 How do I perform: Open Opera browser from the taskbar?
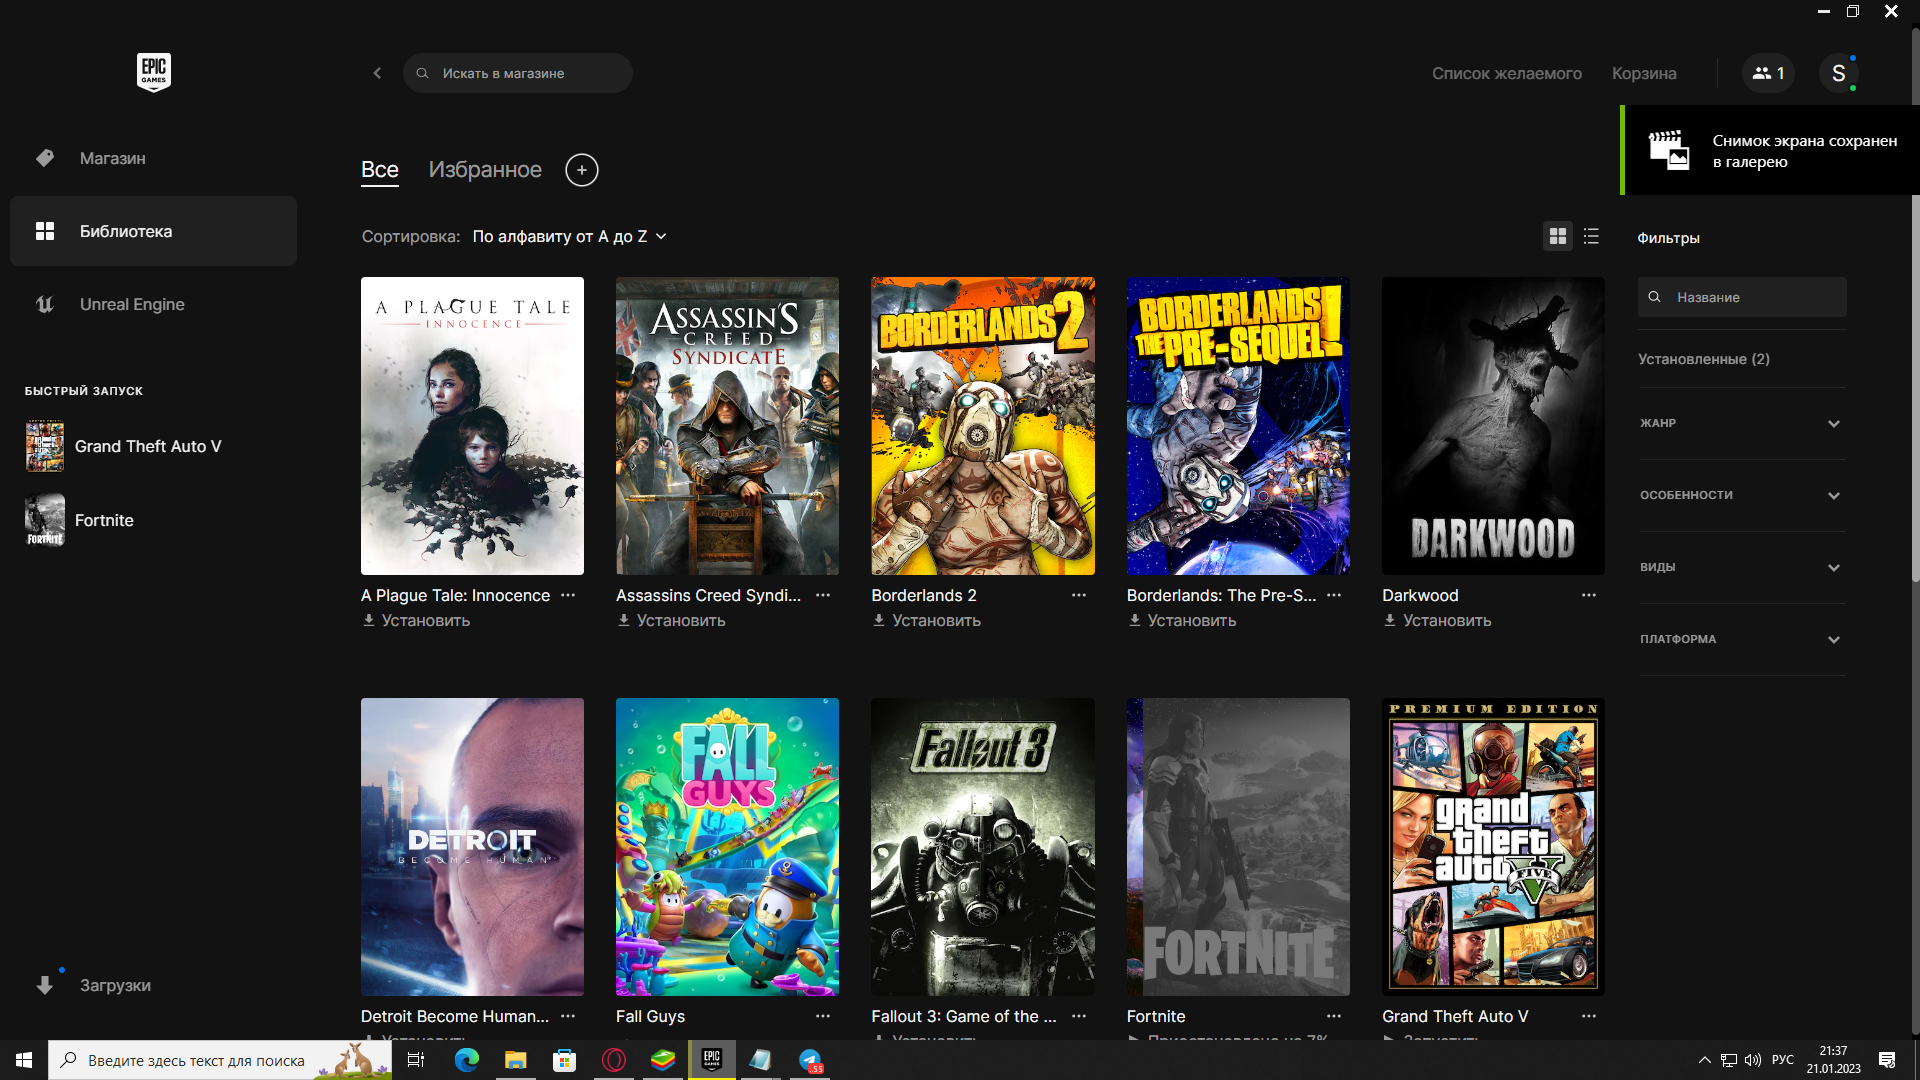point(614,1060)
